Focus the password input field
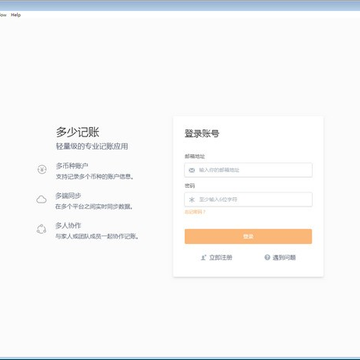 pyautogui.click(x=248, y=200)
